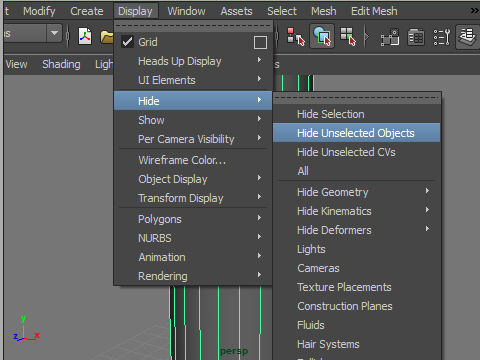Hide Hair Systems
The width and height of the screenshot is (480, 360).
pyautogui.click(x=357, y=344)
